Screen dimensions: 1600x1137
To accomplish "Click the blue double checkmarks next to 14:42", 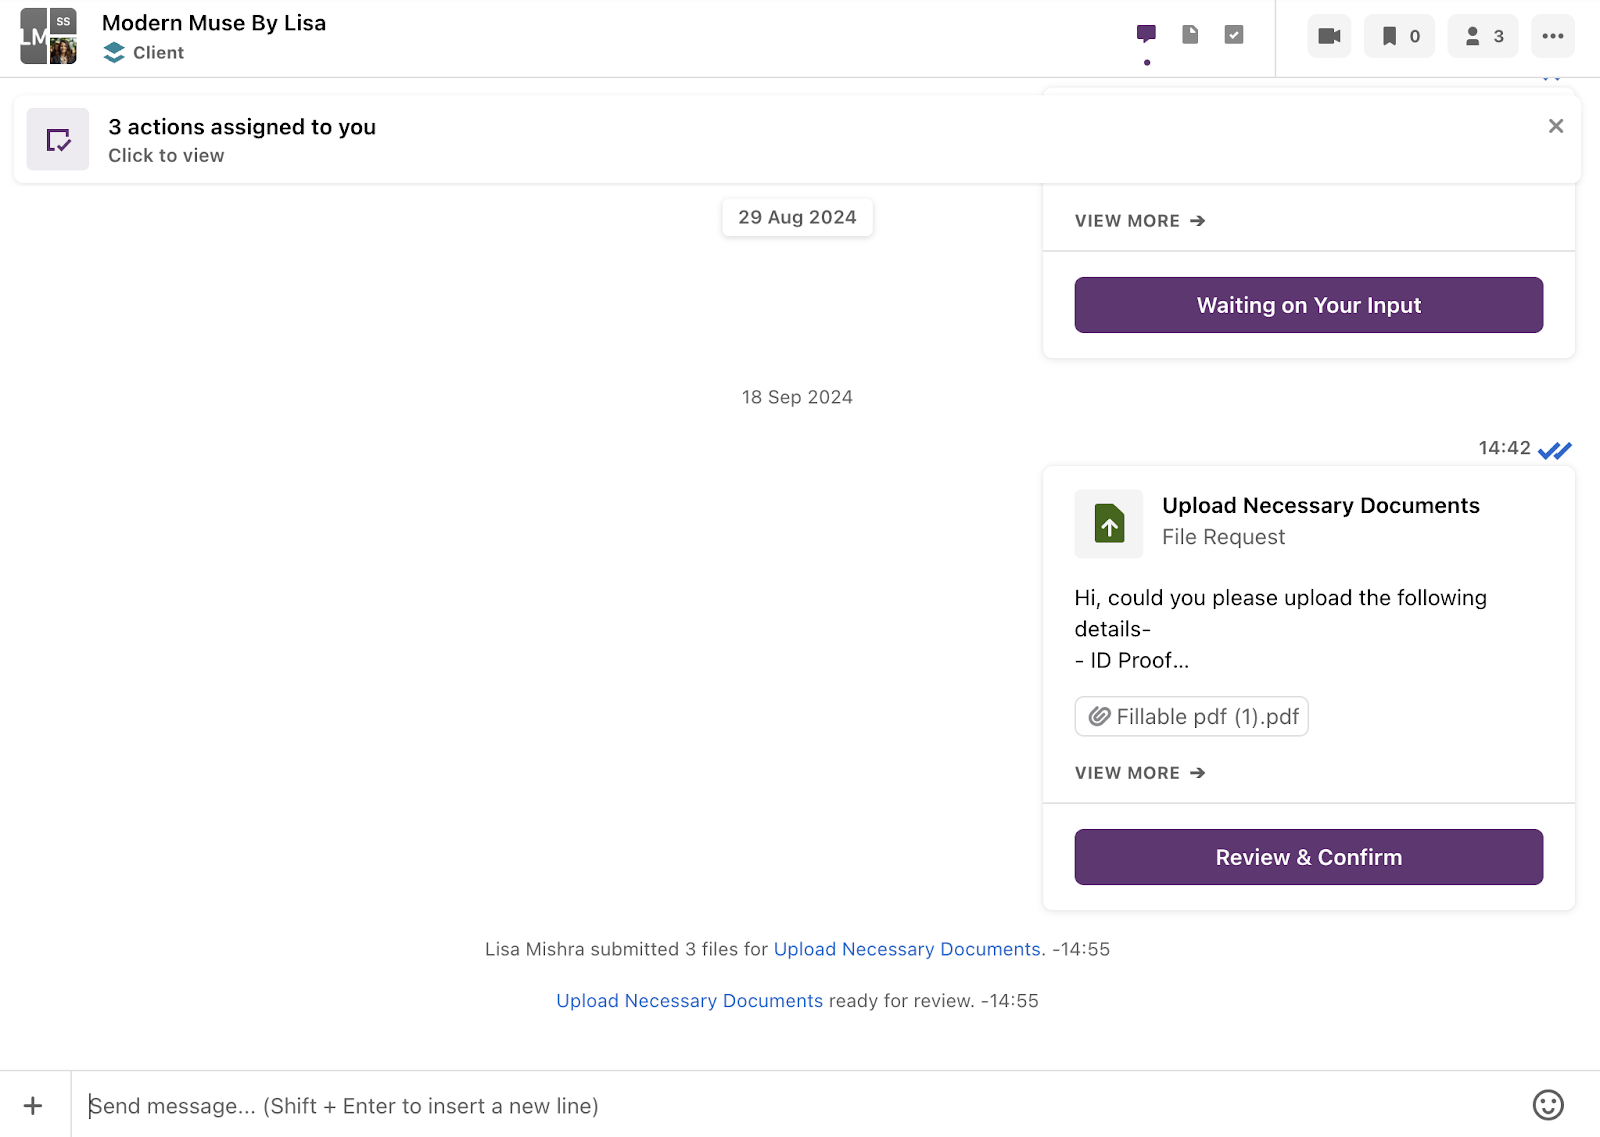I will [1555, 449].
